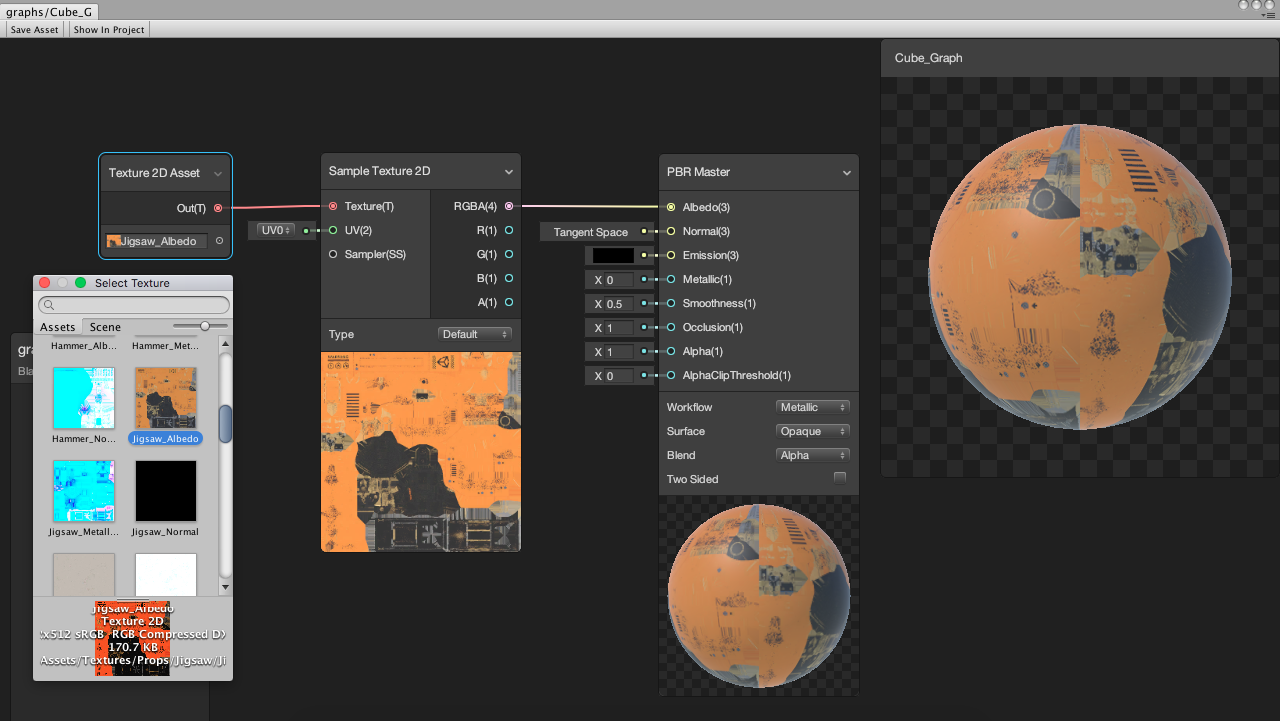Switch to the Scene tab in Select Texture
Viewport: 1280px width, 721px height.
pyautogui.click(x=105, y=327)
